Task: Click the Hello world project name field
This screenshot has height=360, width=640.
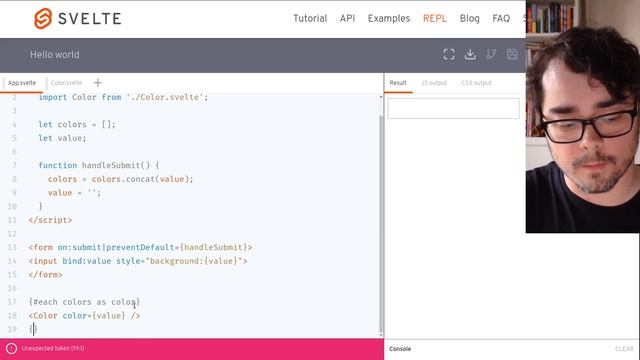Action: 55,55
